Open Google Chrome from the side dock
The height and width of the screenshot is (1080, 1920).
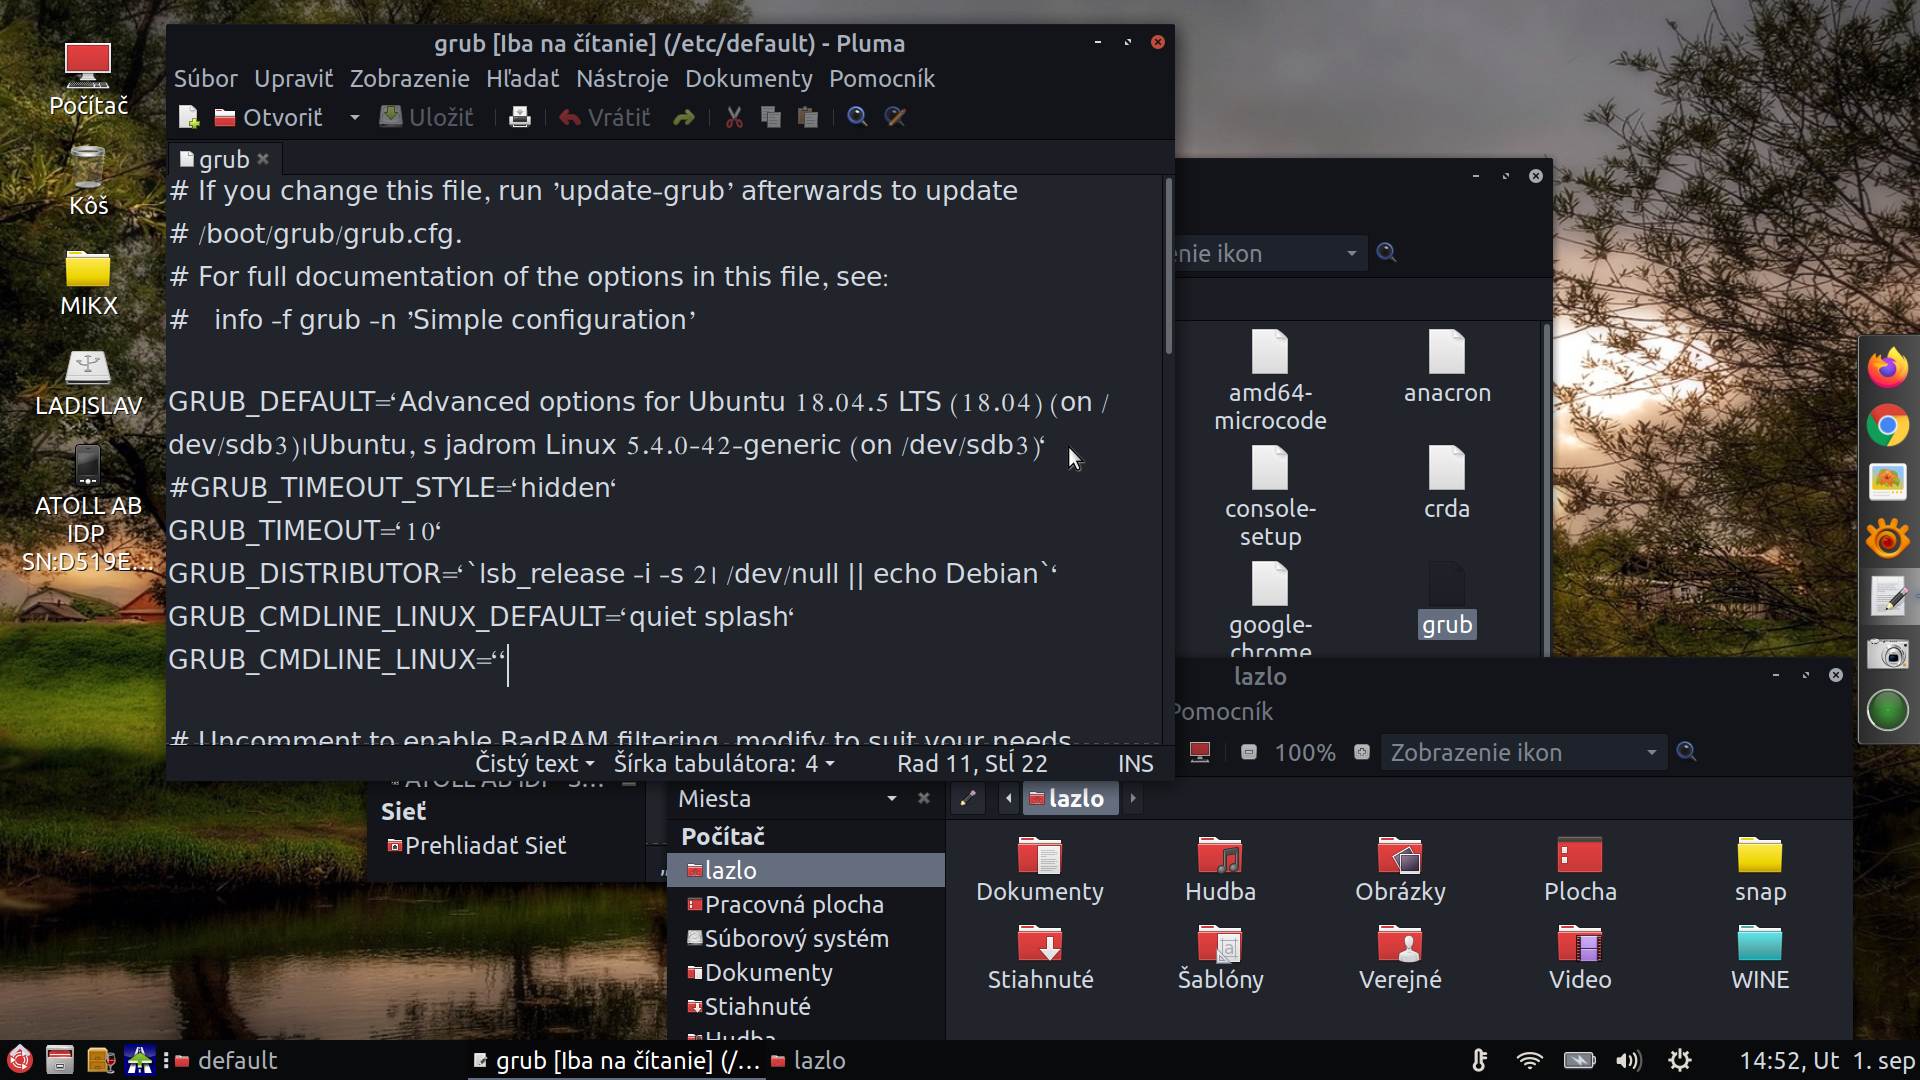(x=1887, y=426)
